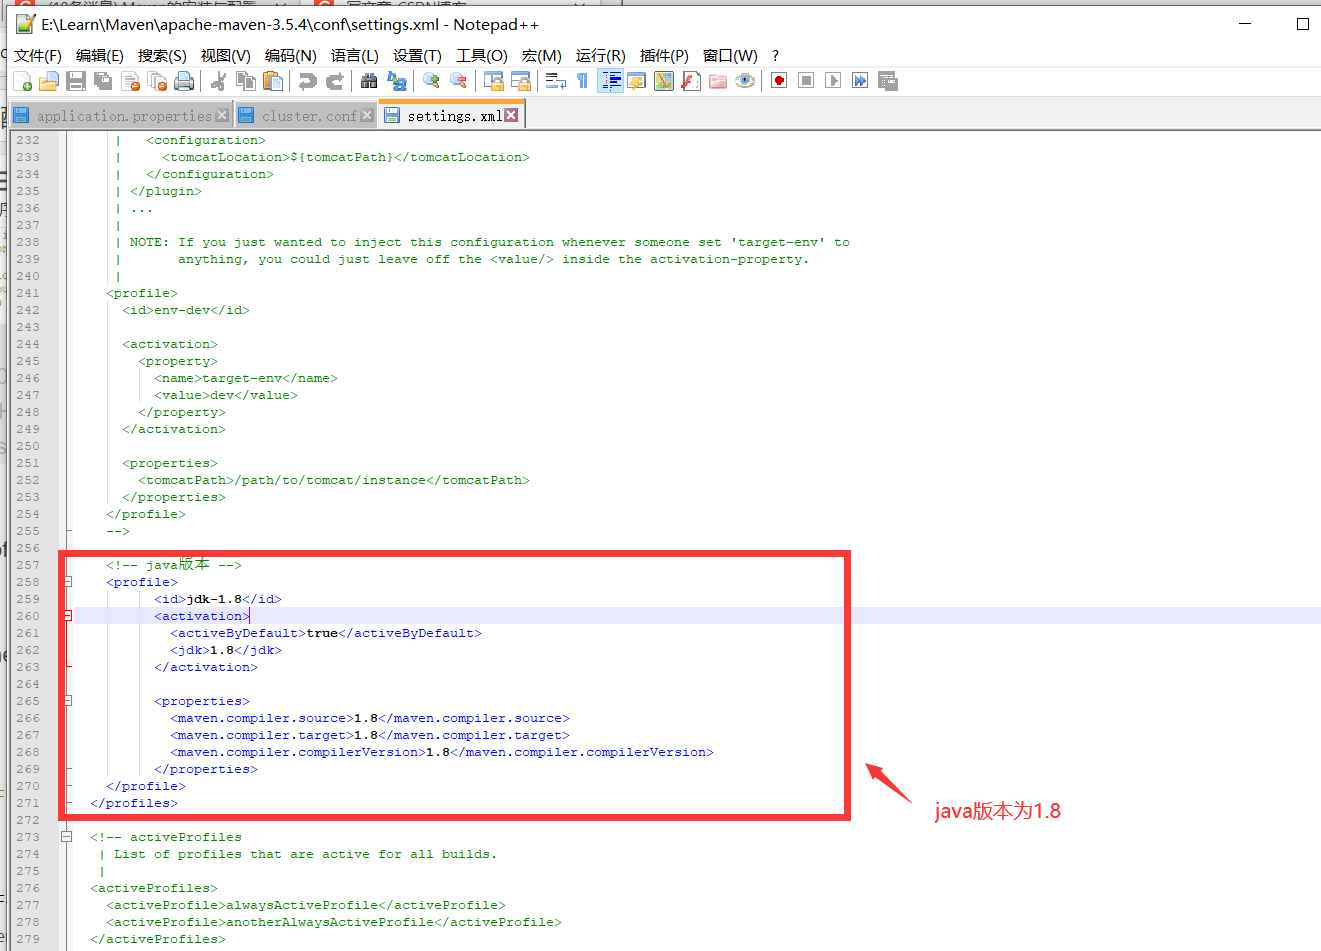
Task: Save the current file using the floppy icon
Action: [76, 81]
